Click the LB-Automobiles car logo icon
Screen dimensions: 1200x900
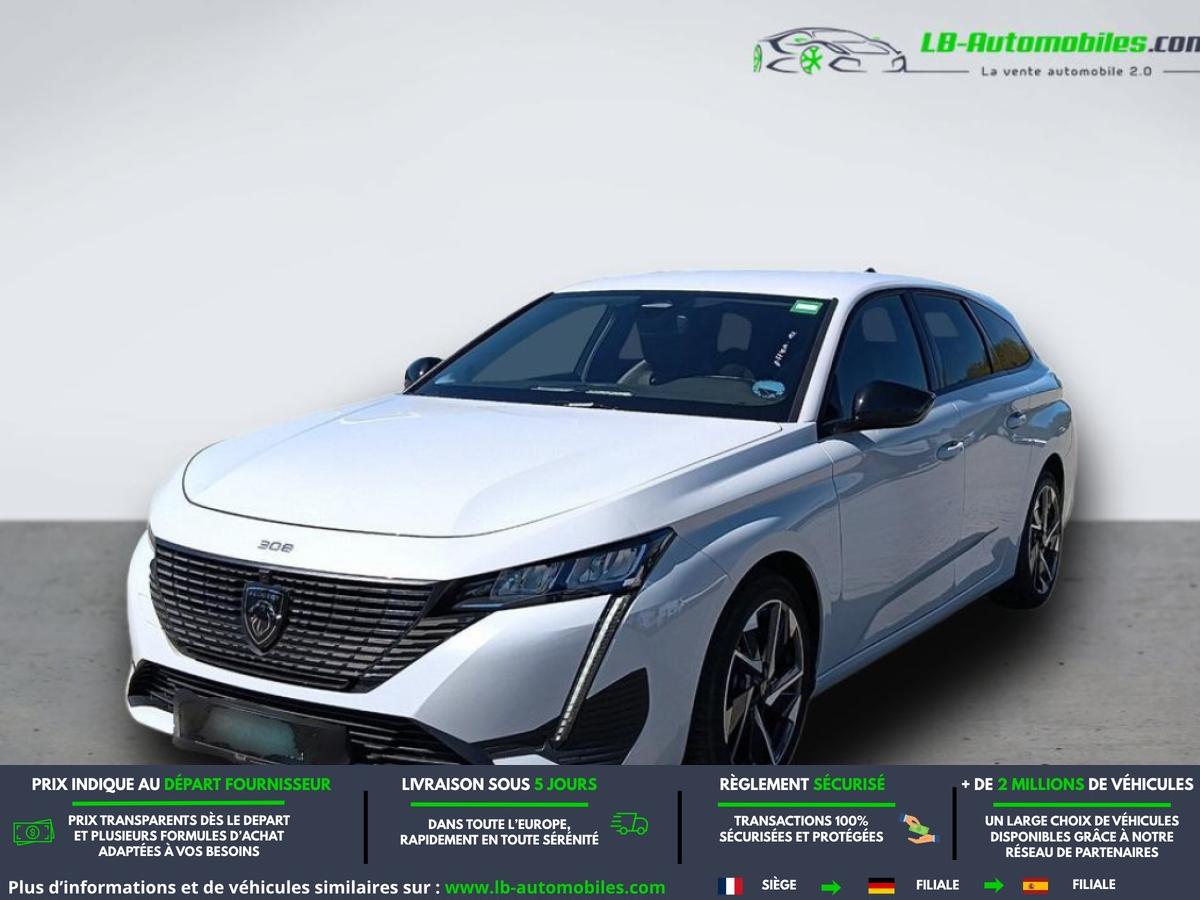tap(830, 50)
